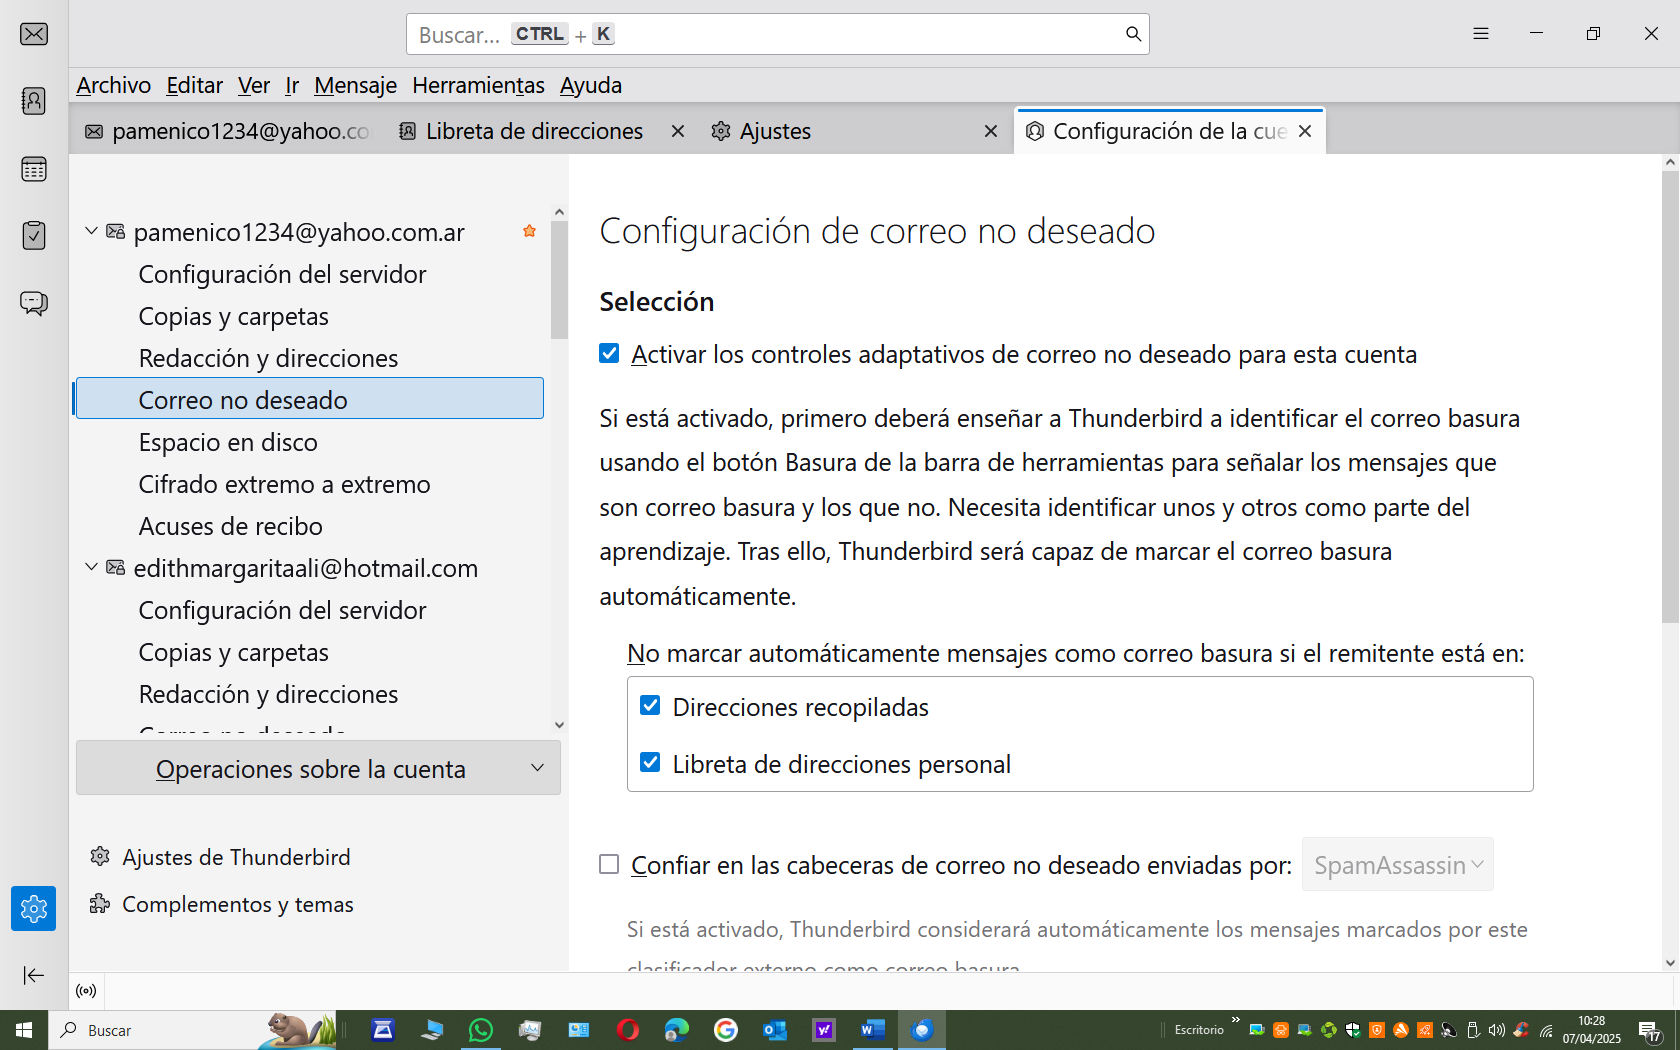Close the Ajustes tab
Screen dimensions: 1680x1050
(x=991, y=131)
